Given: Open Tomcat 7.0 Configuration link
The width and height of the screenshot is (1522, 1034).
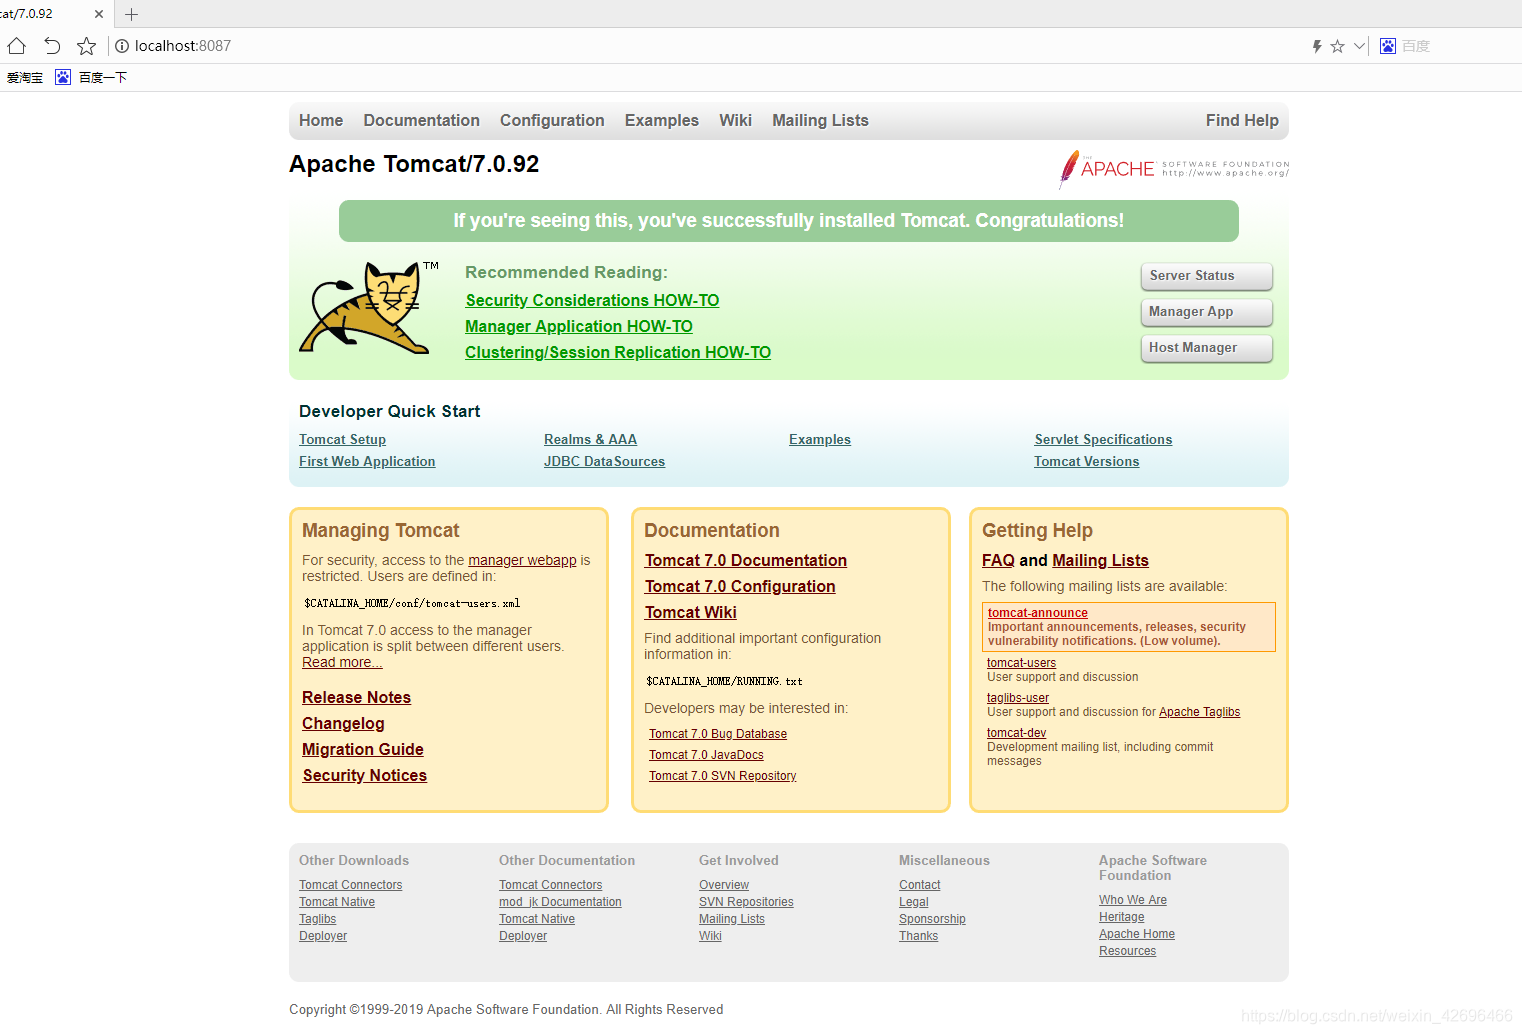Looking at the screenshot, I should [740, 586].
